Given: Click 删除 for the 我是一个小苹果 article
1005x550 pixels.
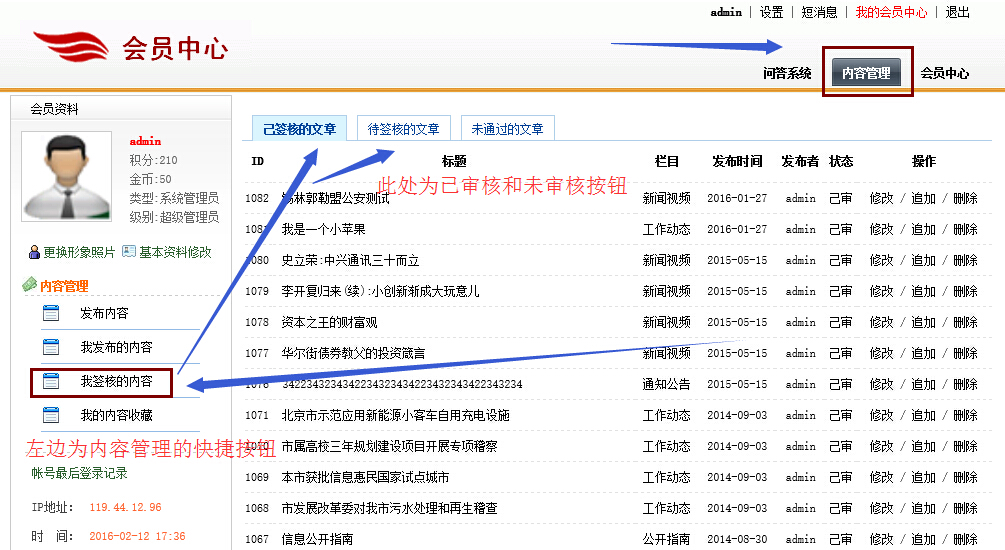Looking at the screenshot, I should click(x=965, y=229).
